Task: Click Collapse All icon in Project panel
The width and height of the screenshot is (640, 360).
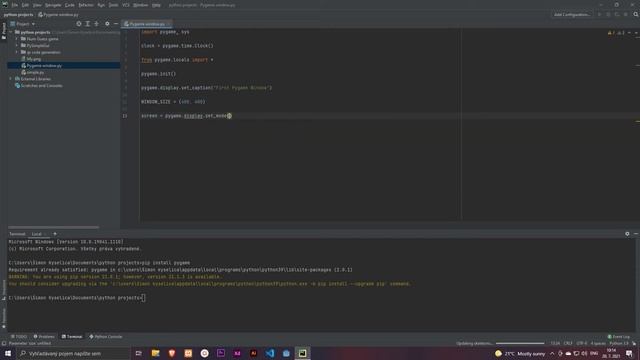Action: [x=97, y=24]
